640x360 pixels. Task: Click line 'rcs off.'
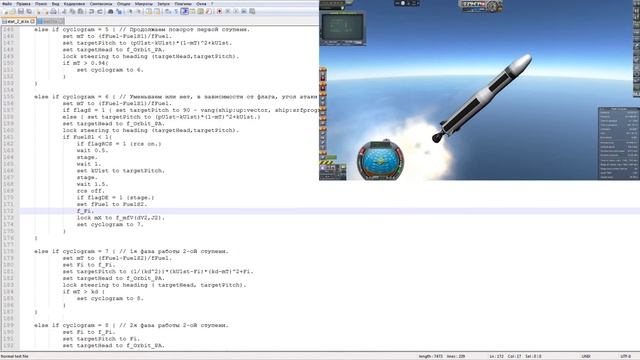pos(92,191)
